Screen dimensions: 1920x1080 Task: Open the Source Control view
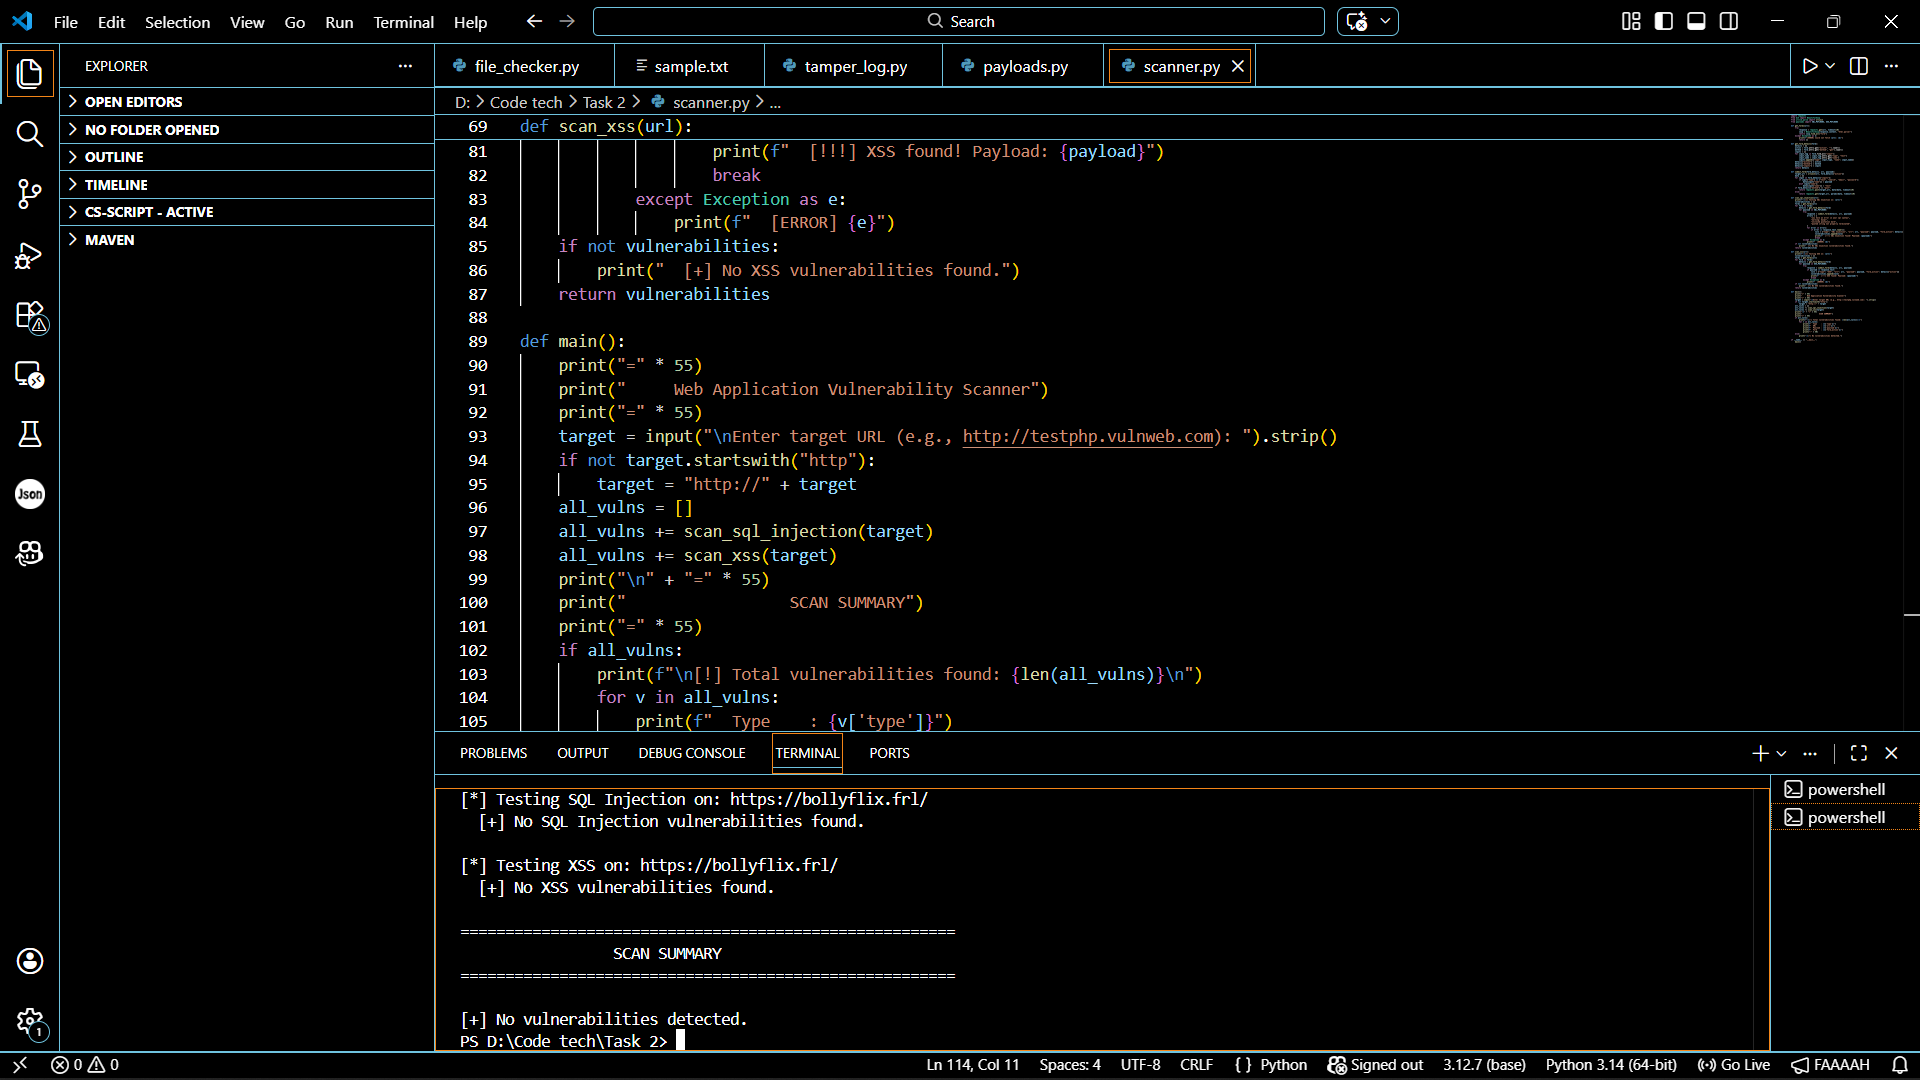29,194
